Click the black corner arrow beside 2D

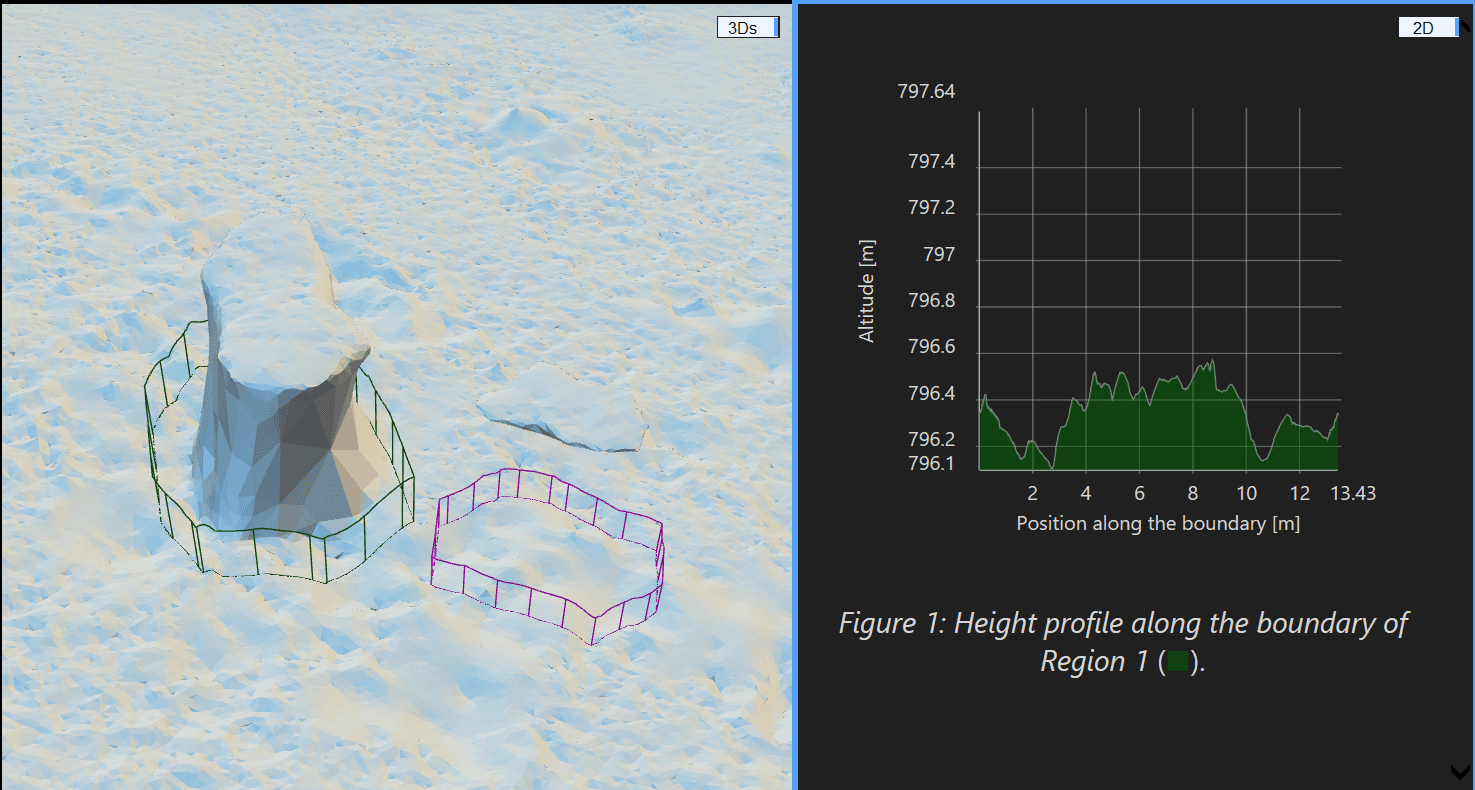pos(1467,27)
